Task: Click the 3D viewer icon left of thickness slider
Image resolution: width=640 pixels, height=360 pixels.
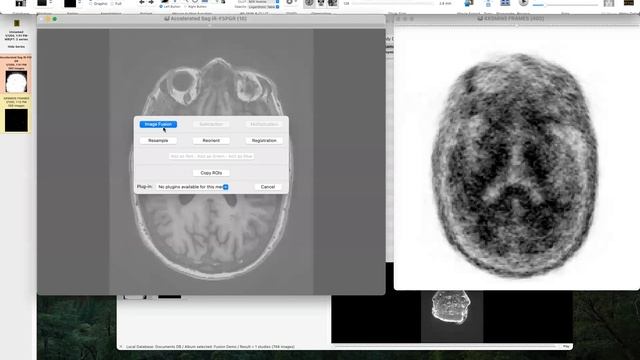Action: [x=333, y=3]
